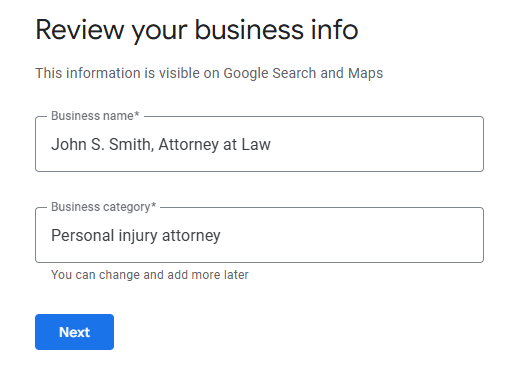Click the 'visible on Google Search and Maps' subtitle
Image resolution: width=515 pixels, height=374 pixels.
pos(271,73)
